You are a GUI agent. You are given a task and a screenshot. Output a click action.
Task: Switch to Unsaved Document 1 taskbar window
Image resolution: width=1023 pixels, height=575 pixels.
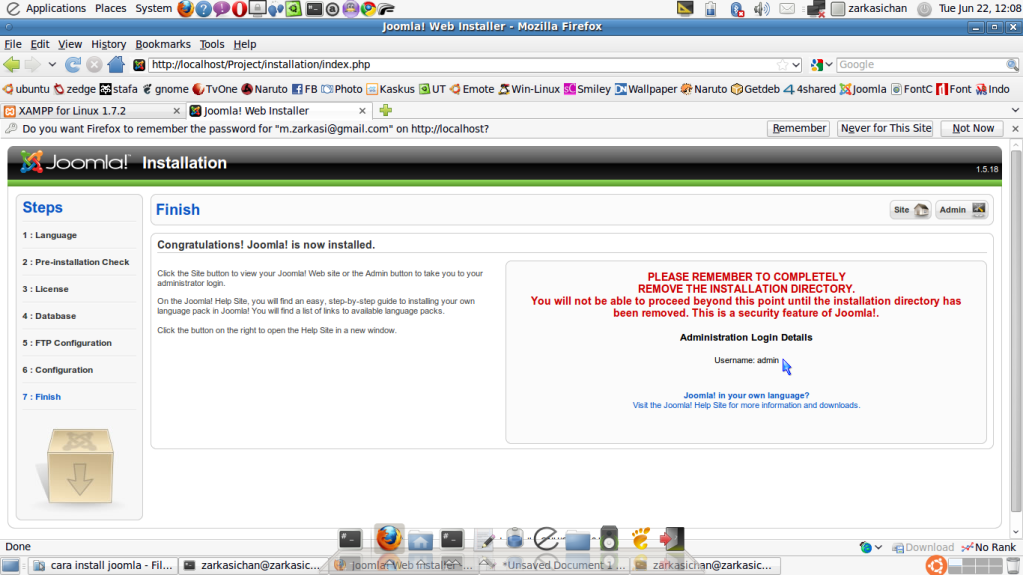[x=556, y=565]
